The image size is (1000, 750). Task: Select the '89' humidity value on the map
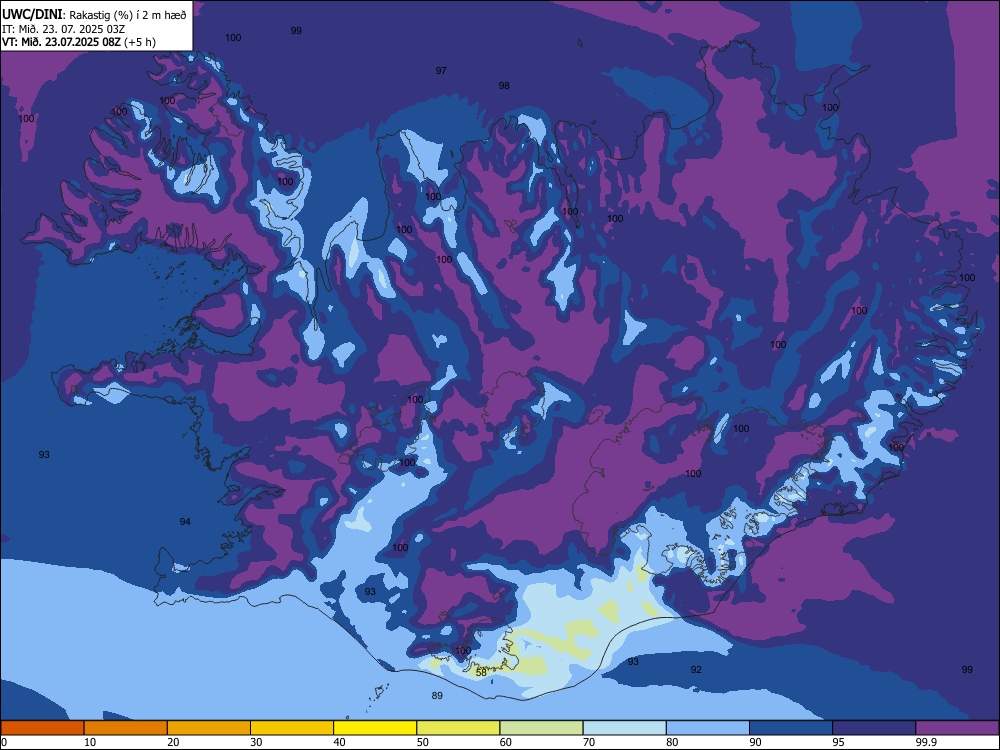coord(437,695)
